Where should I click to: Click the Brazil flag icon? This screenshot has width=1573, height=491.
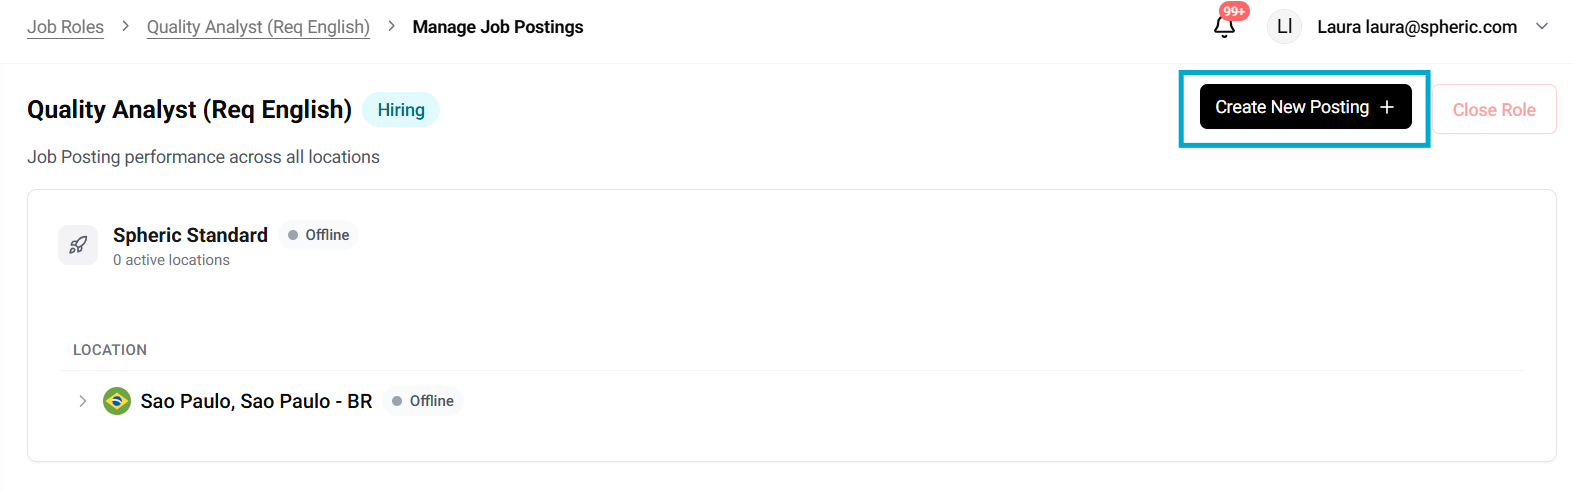coord(117,401)
